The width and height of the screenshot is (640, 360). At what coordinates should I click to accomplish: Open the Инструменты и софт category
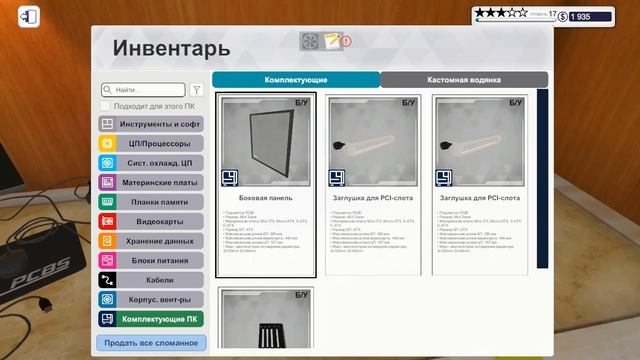coord(151,124)
